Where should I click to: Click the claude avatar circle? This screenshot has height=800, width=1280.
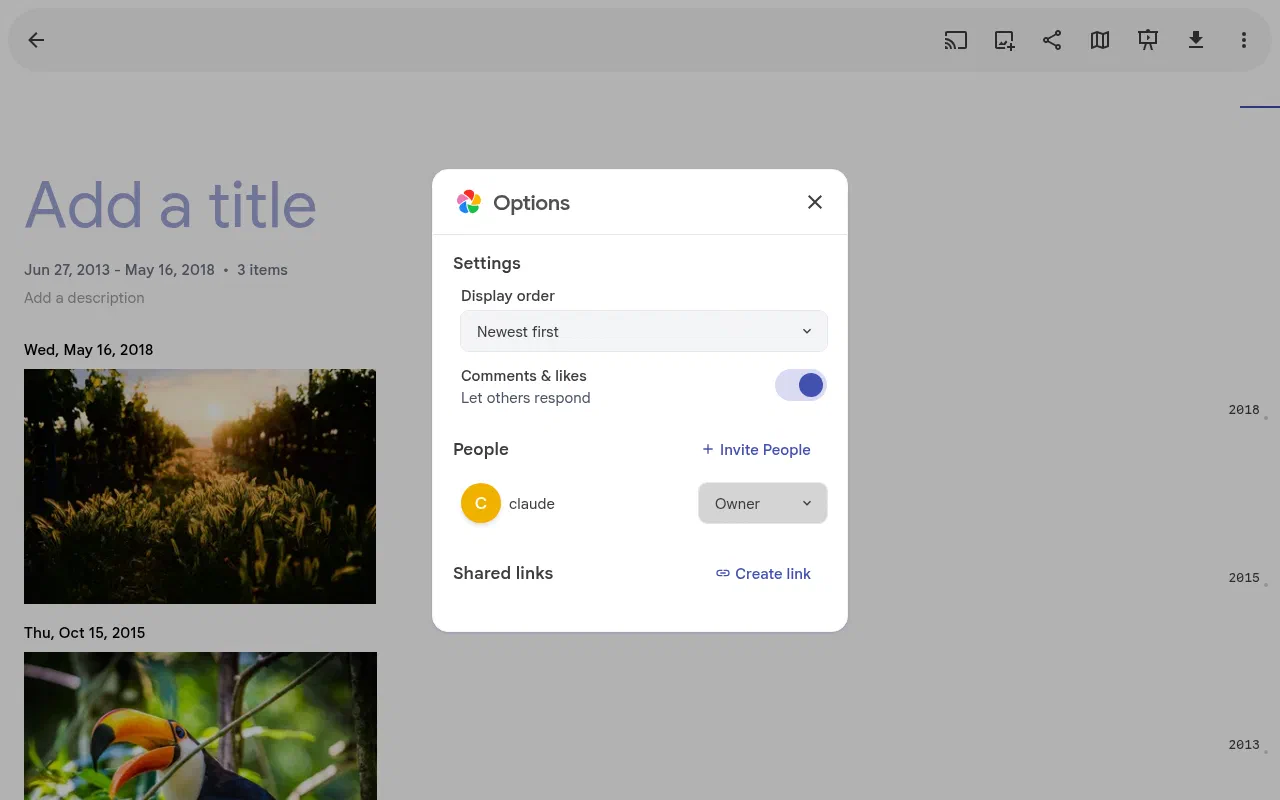pyautogui.click(x=481, y=503)
